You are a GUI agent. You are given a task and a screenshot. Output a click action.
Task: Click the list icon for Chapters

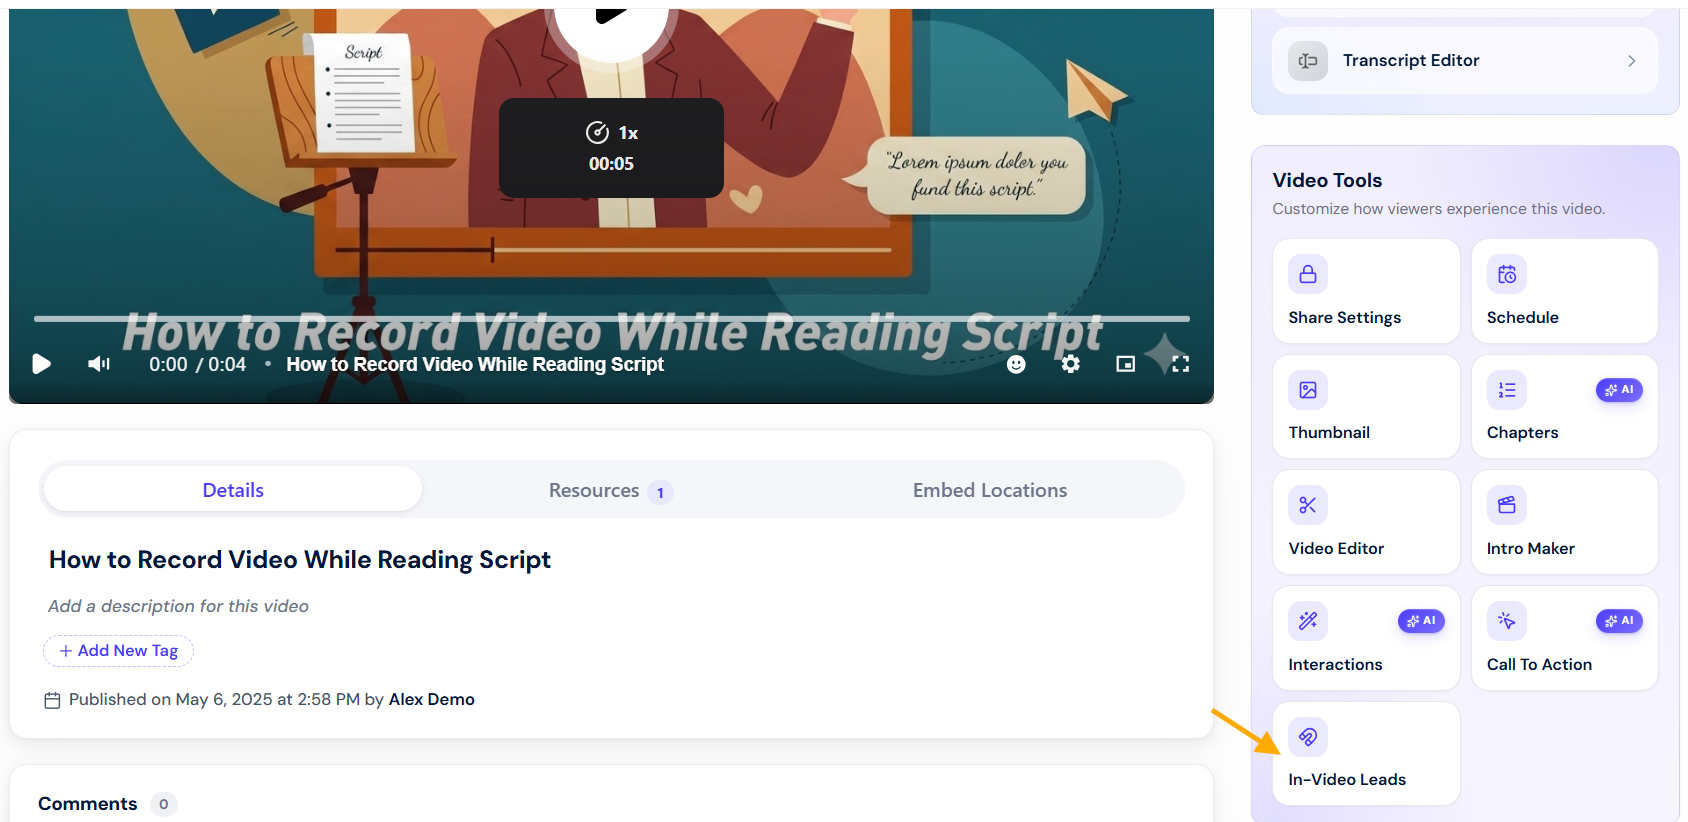(1507, 390)
